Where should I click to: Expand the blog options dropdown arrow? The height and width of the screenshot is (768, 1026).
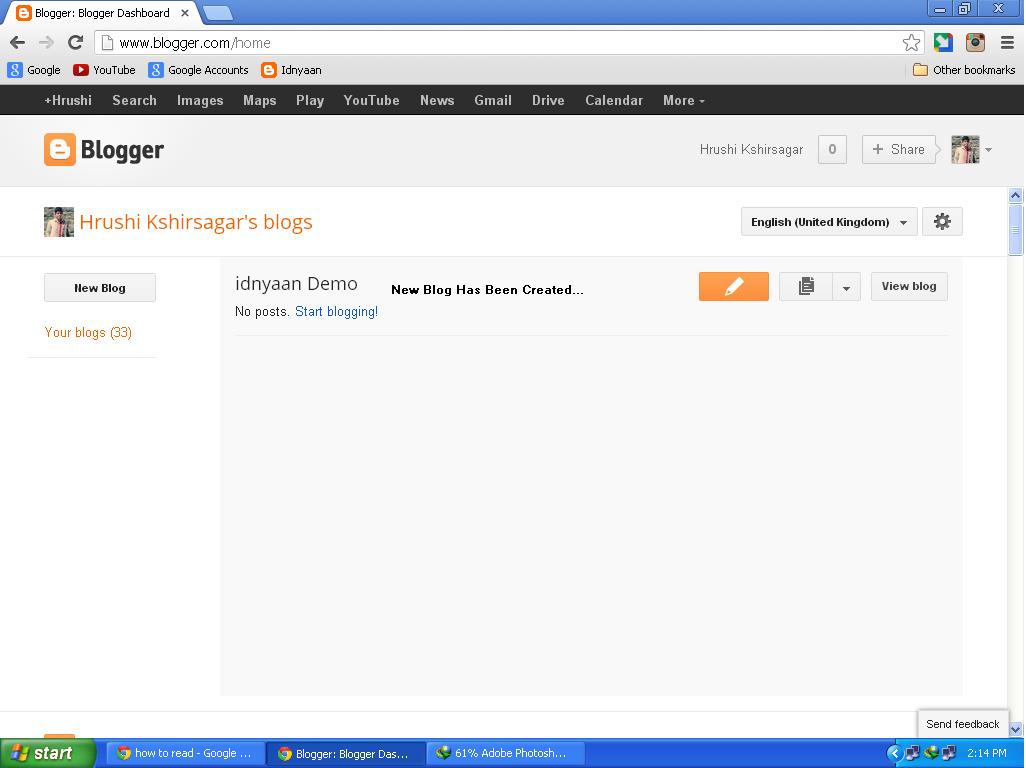coord(846,287)
